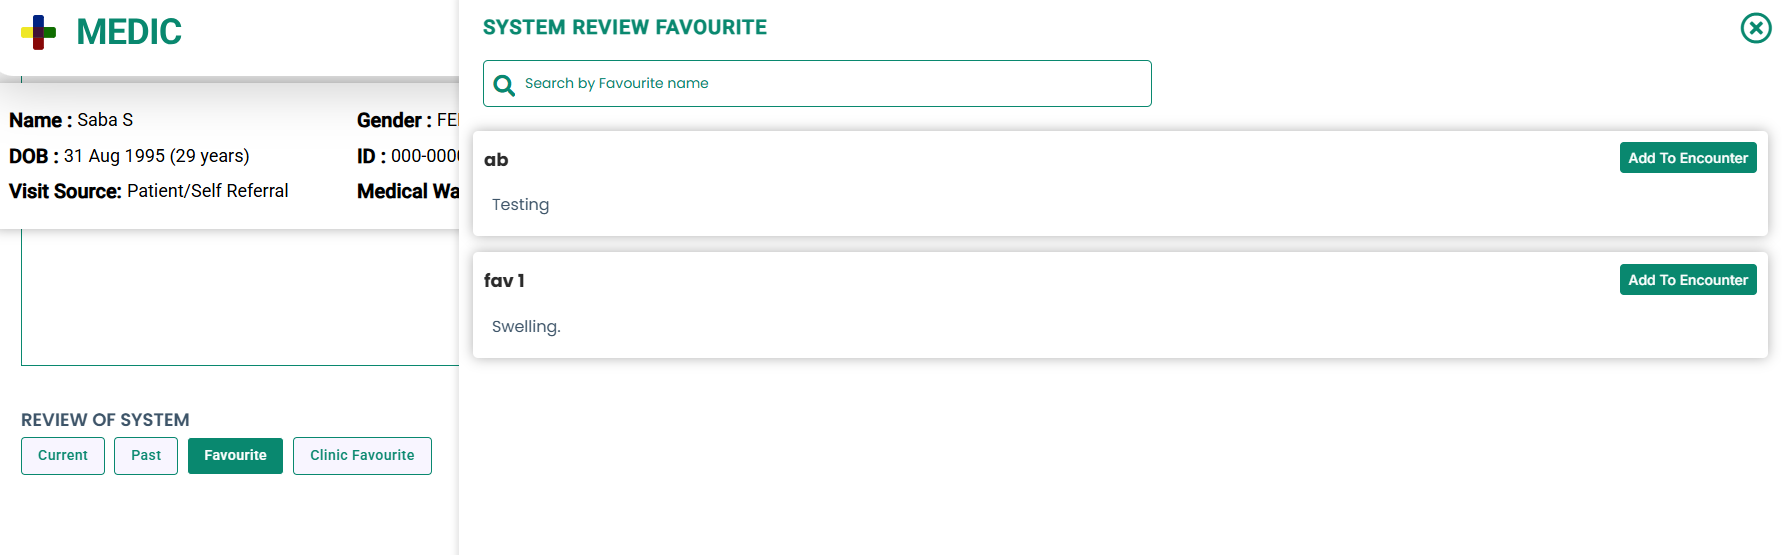Close the System Review Favourite panel

pos(1756,28)
